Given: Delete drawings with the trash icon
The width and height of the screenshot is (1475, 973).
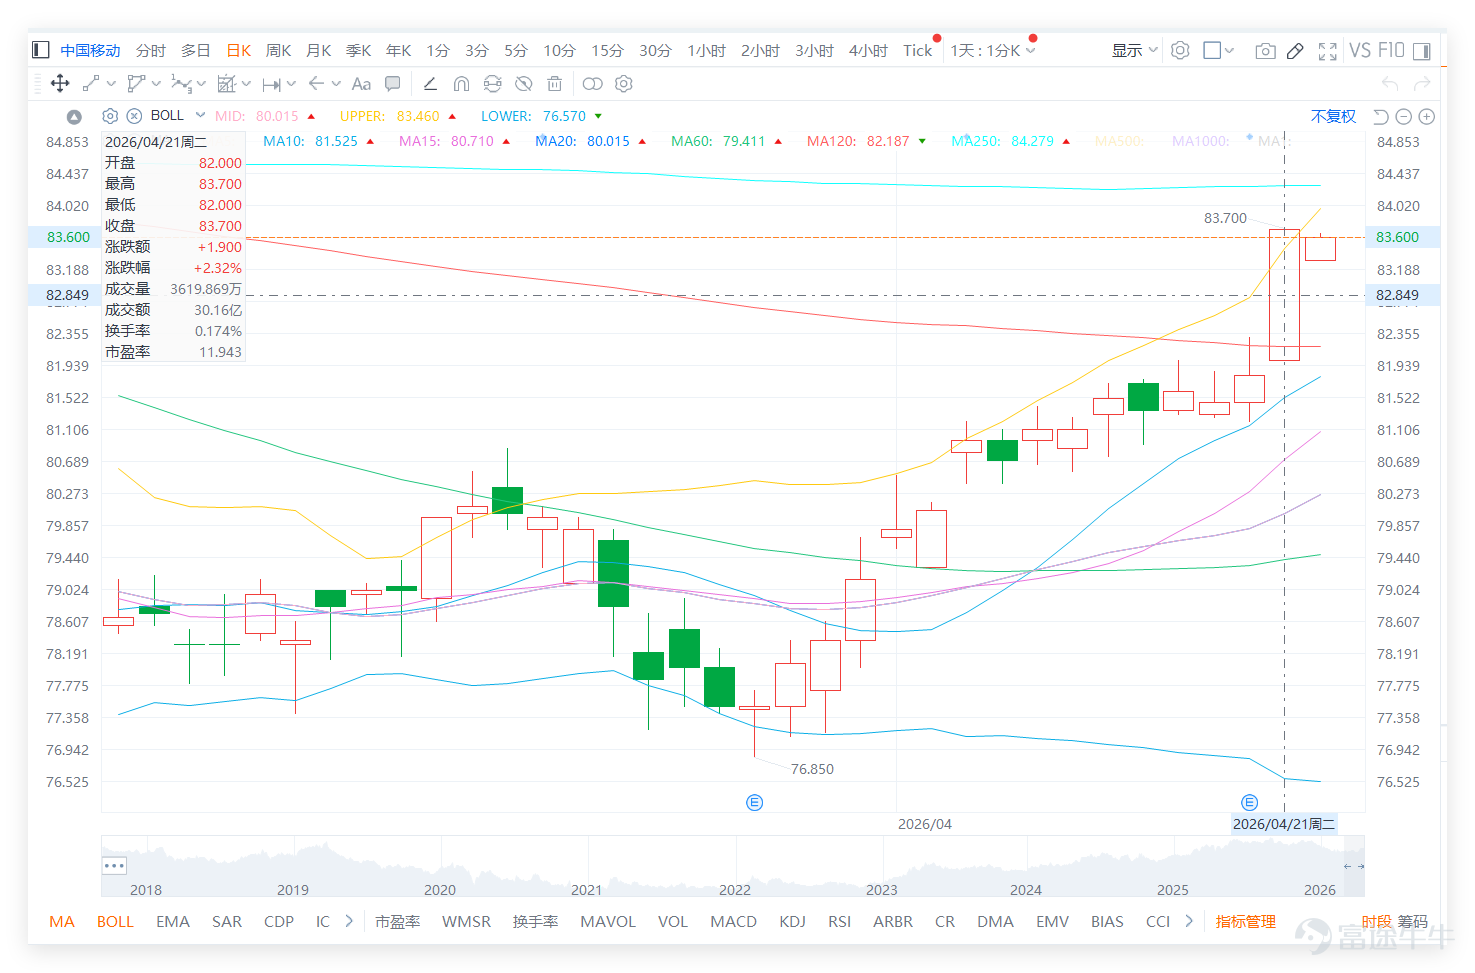Looking at the screenshot, I should tap(555, 83).
